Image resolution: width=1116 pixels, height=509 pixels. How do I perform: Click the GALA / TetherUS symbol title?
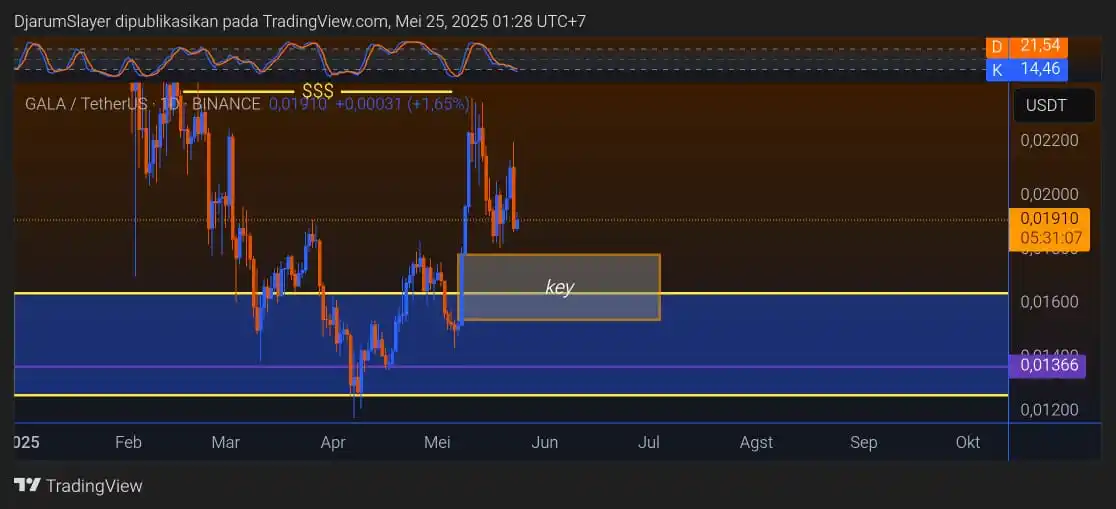click(85, 104)
